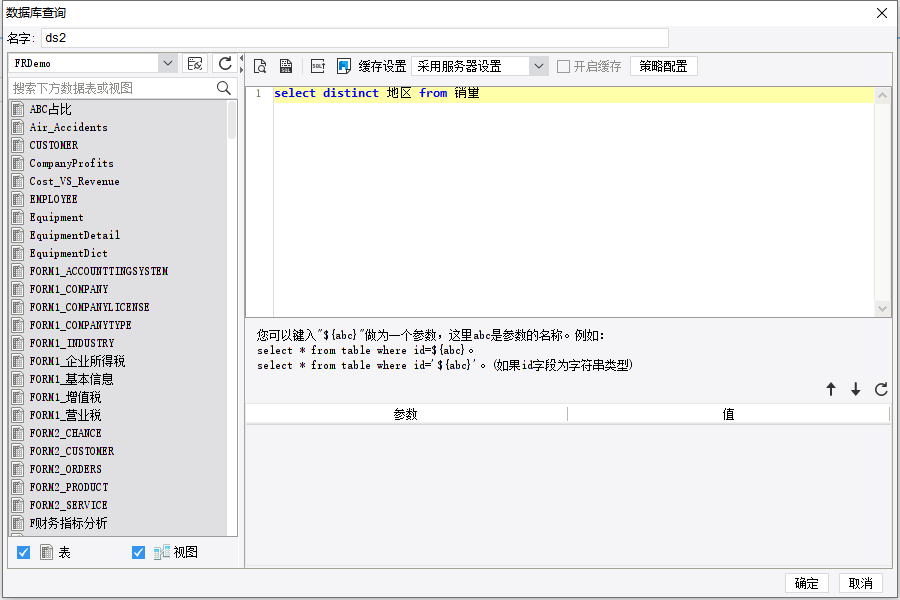Image resolution: width=900 pixels, height=600 pixels.
Task: Toggle the 表 checkbox
Action: click(24, 552)
